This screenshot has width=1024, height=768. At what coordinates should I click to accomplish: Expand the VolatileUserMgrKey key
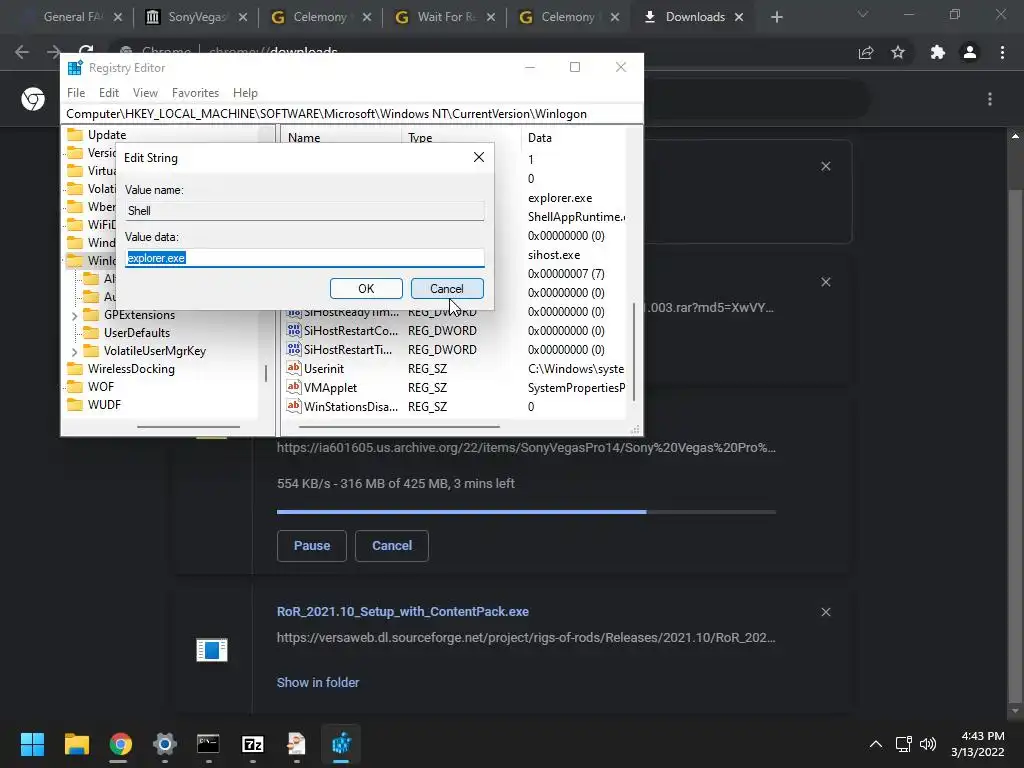[74, 351]
